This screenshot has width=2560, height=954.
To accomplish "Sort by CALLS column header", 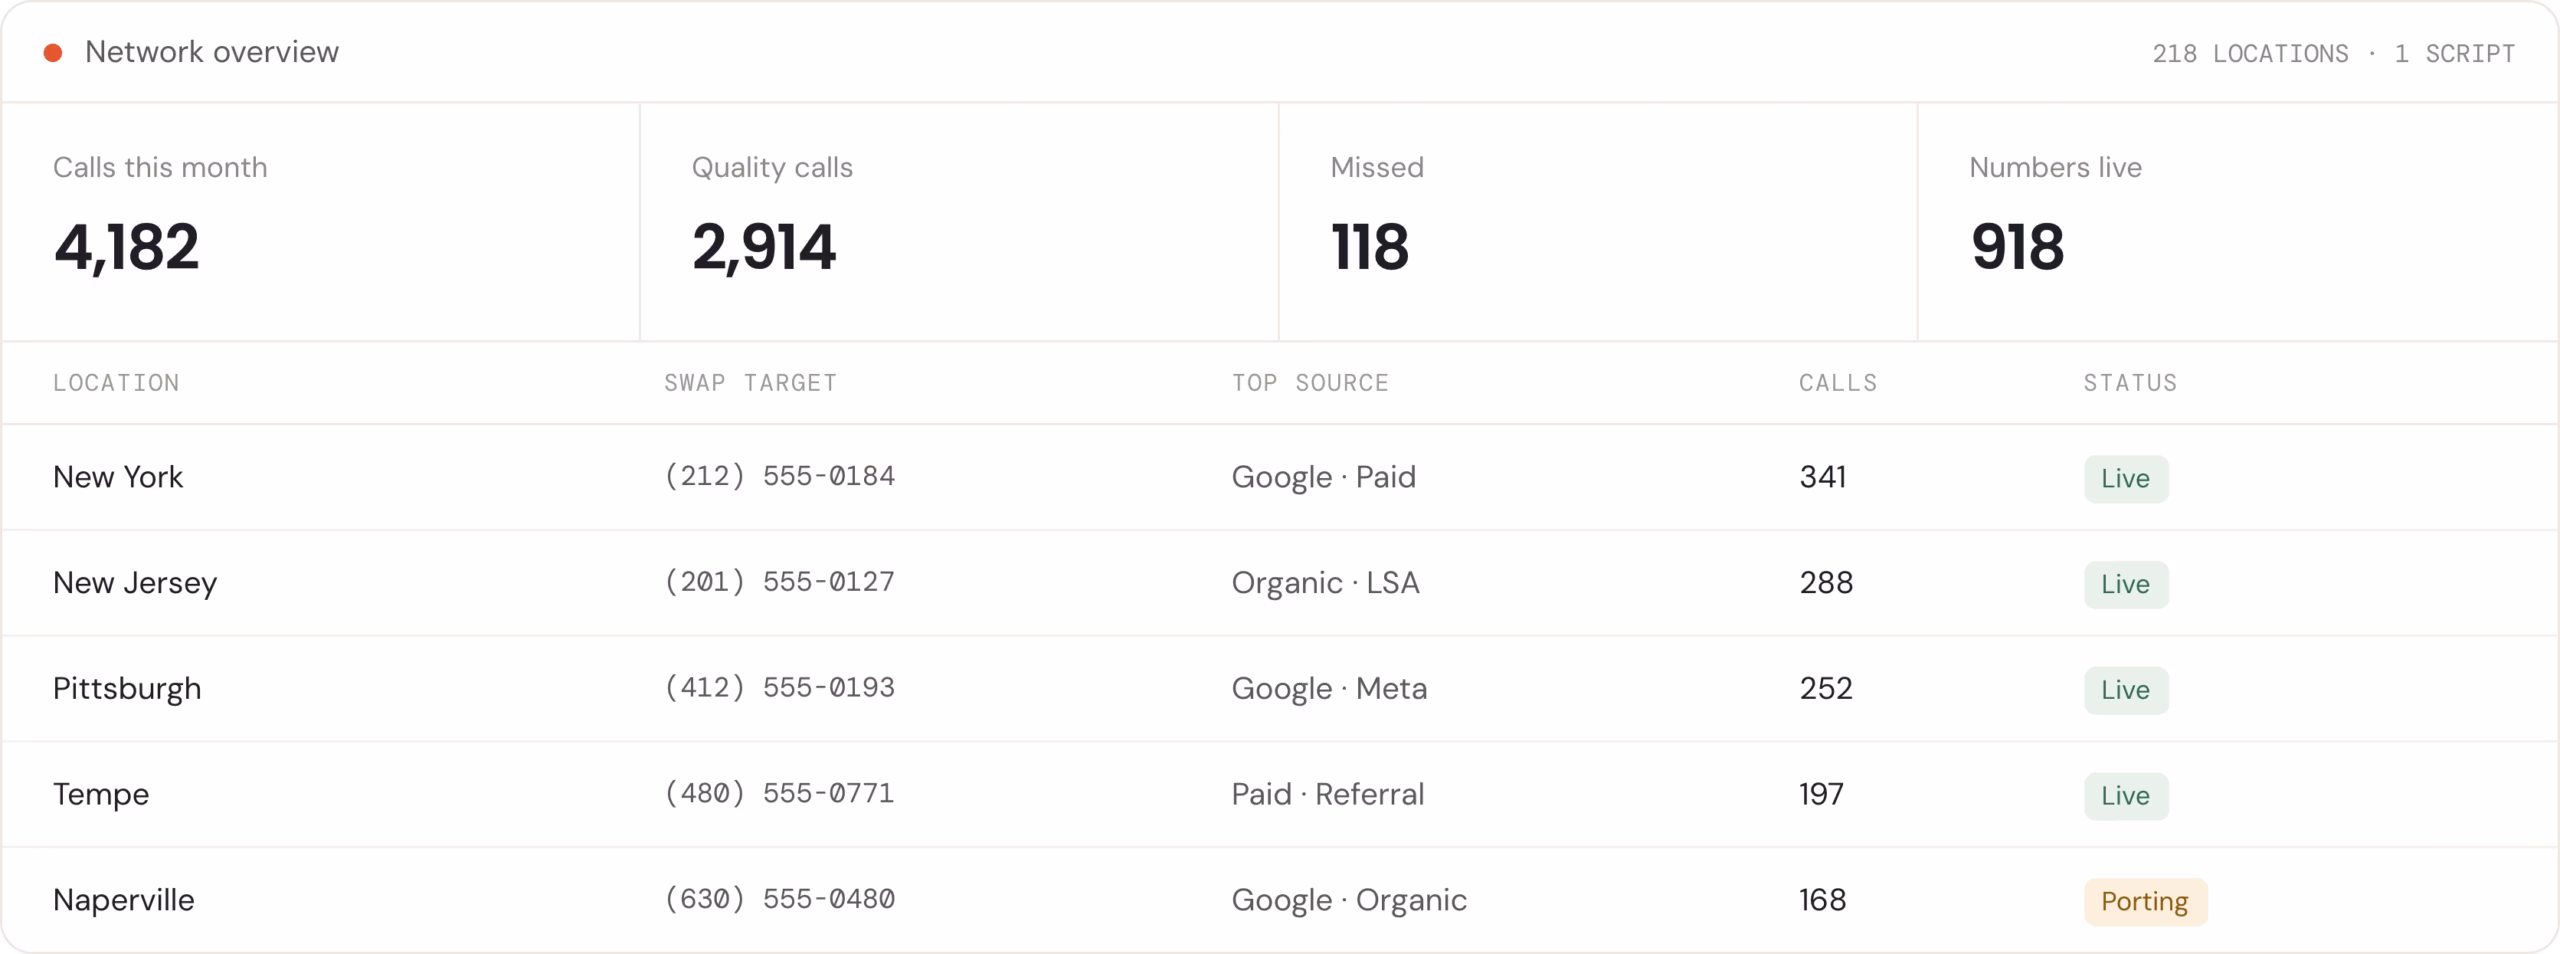I will (x=1838, y=383).
